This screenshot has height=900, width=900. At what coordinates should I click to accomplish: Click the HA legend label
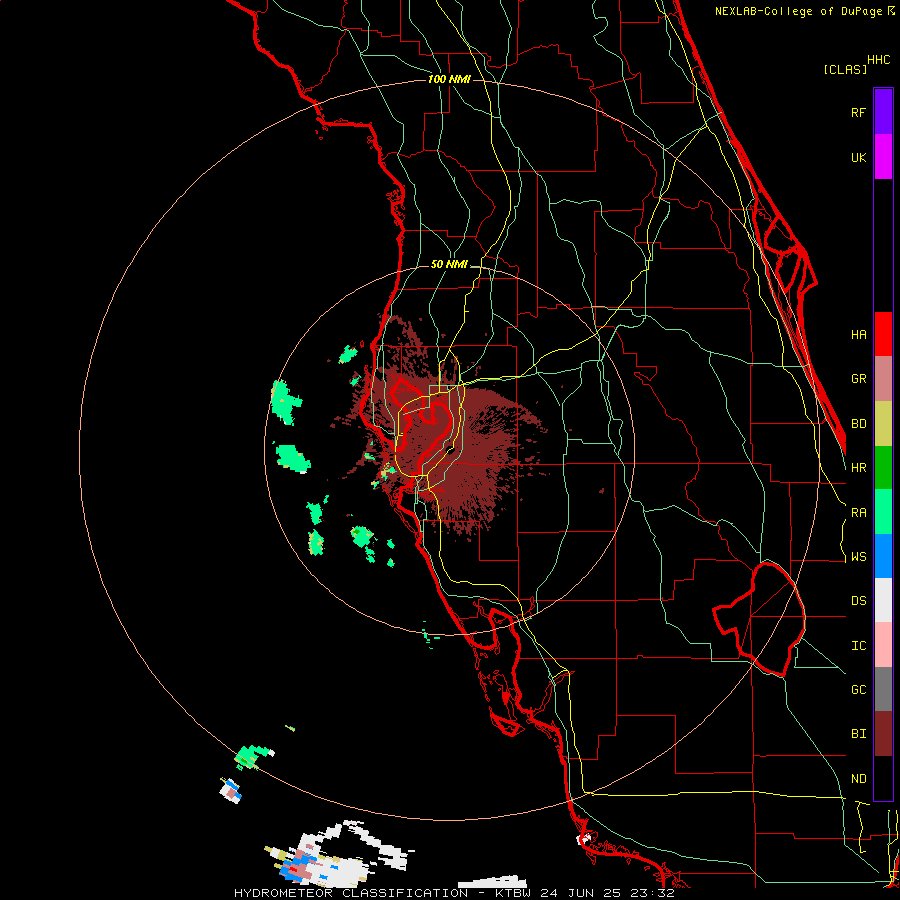pyautogui.click(x=858, y=335)
